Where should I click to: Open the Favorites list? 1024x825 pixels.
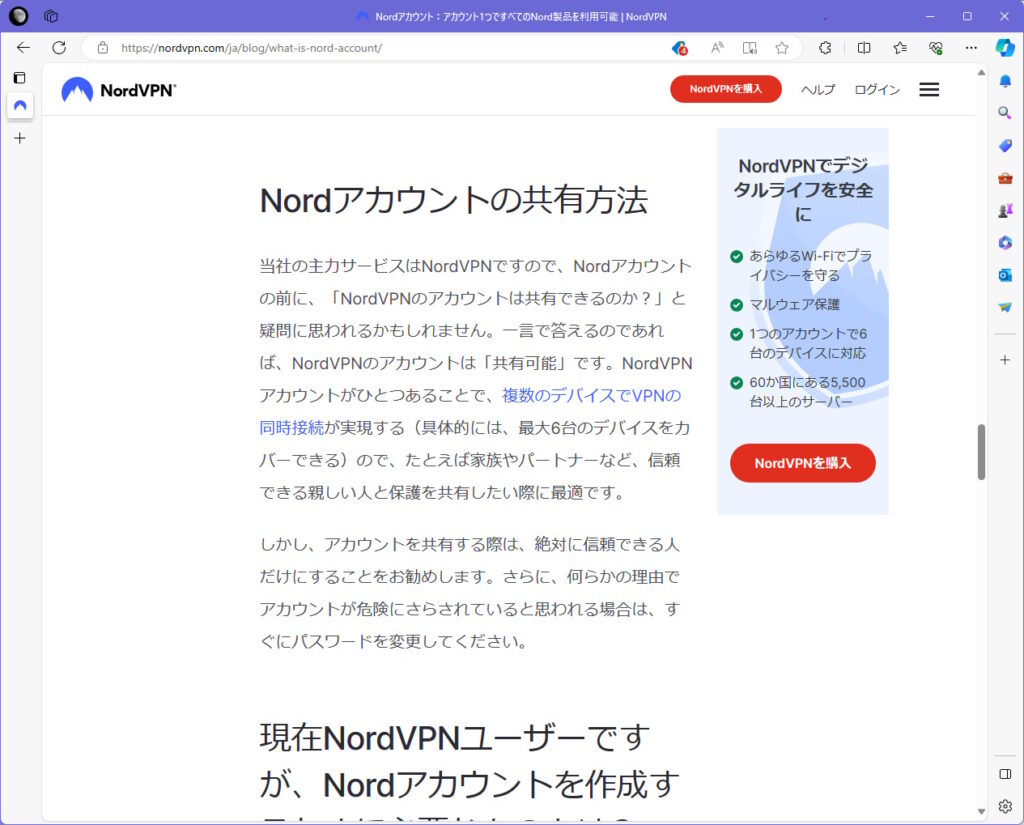900,48
